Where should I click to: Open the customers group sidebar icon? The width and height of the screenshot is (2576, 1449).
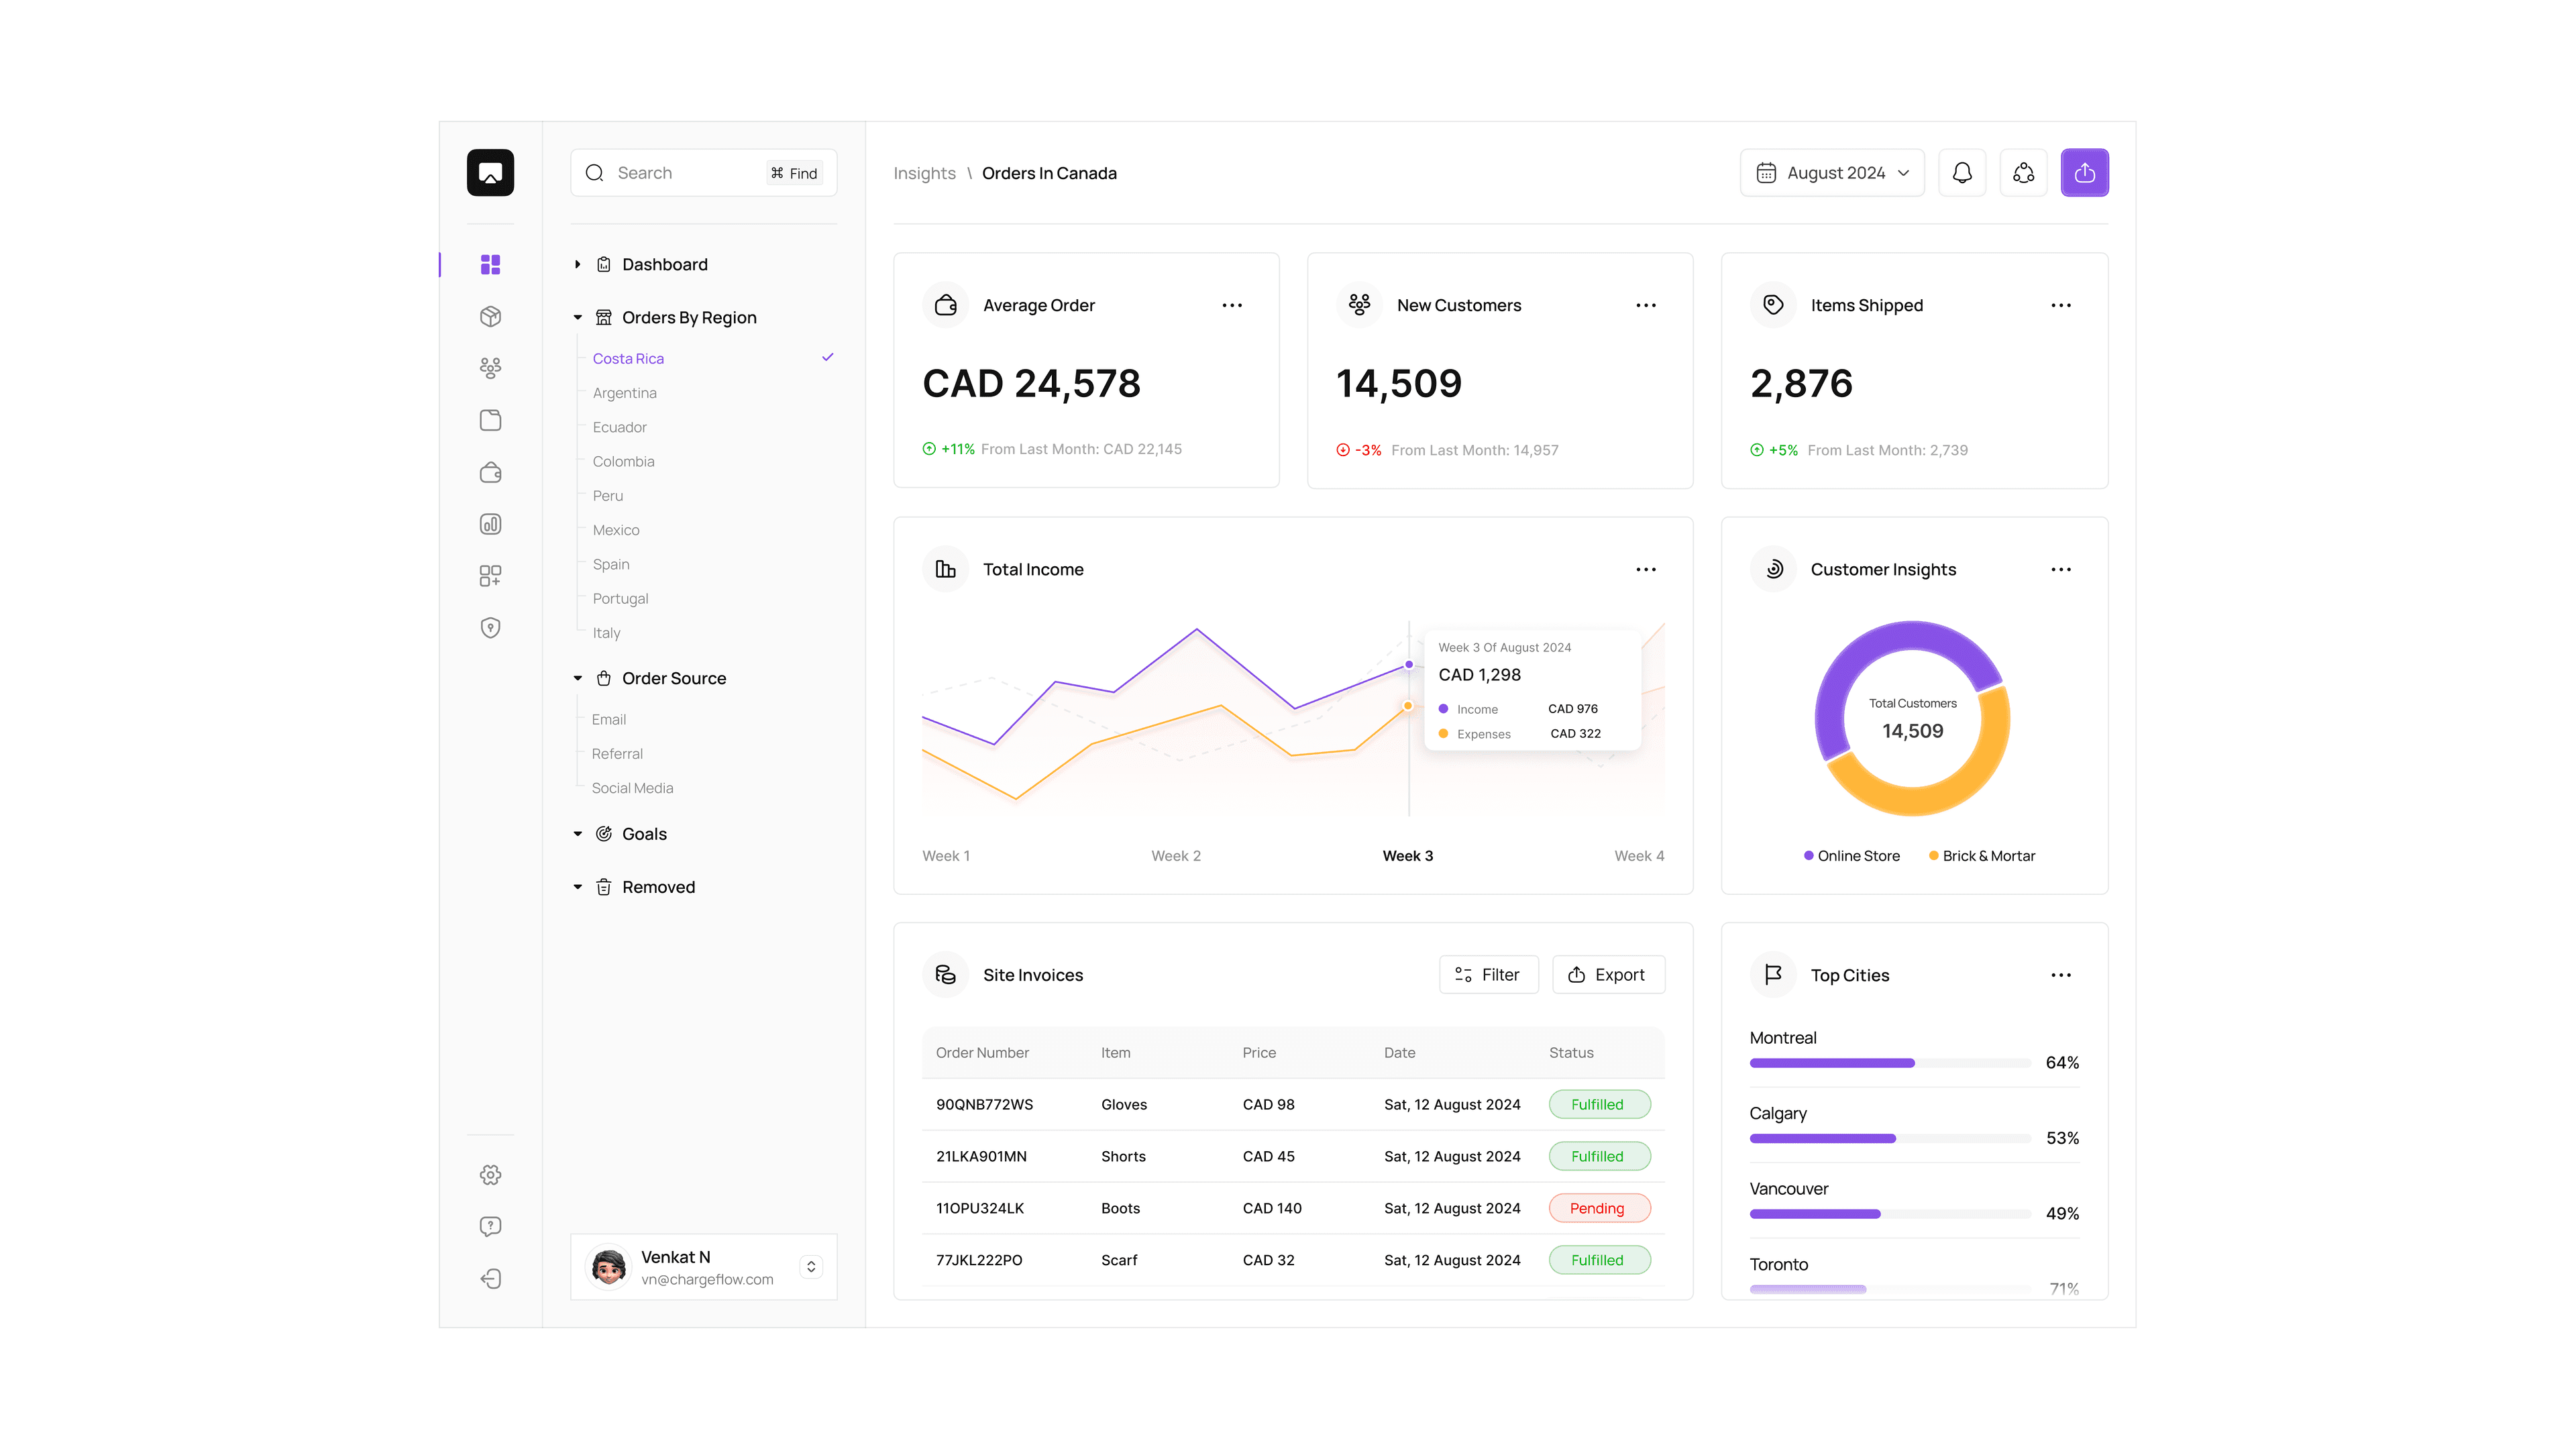coord(490,368)
